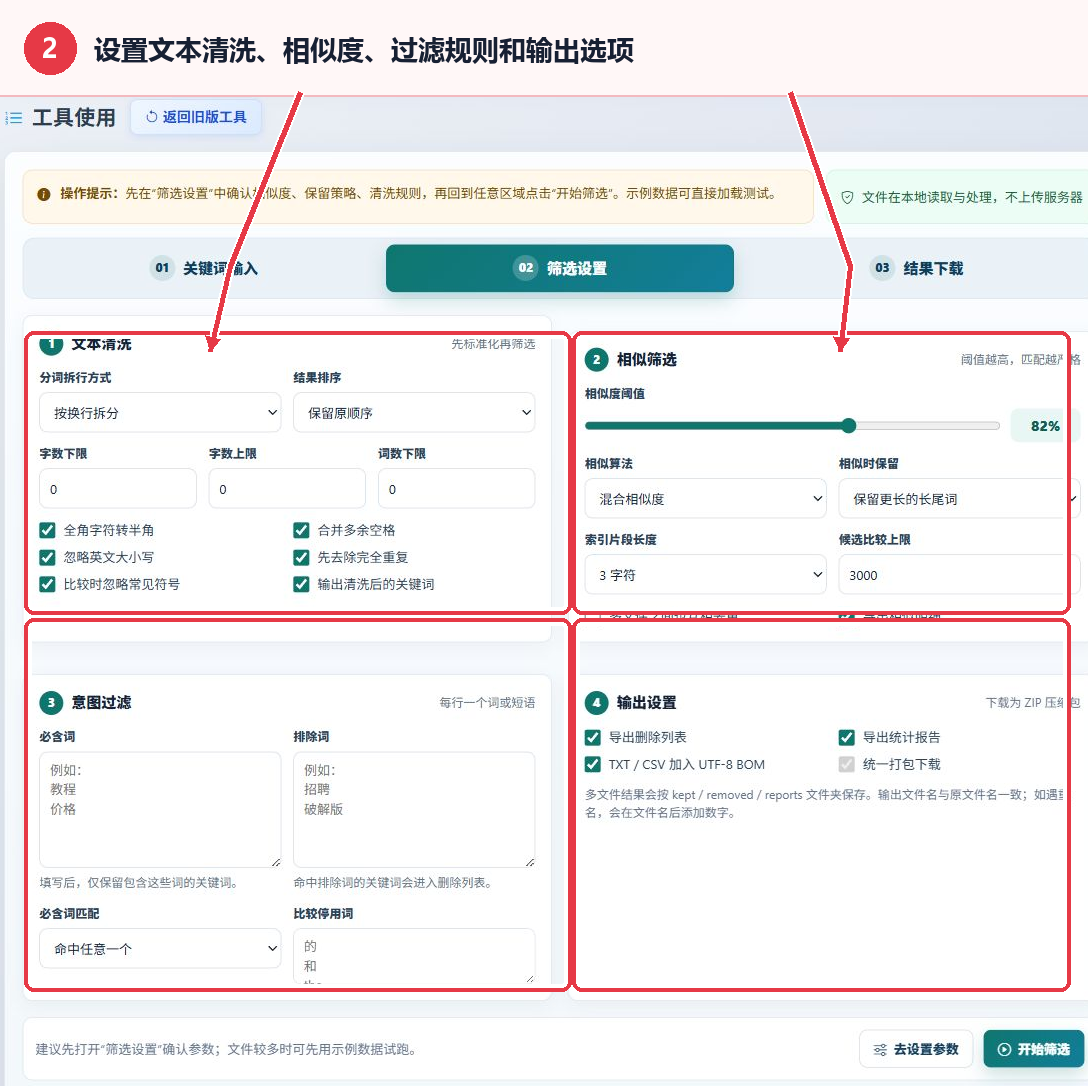
Task: Click the number 4 badge of 输出设置
Action: (x=597, y=702)
